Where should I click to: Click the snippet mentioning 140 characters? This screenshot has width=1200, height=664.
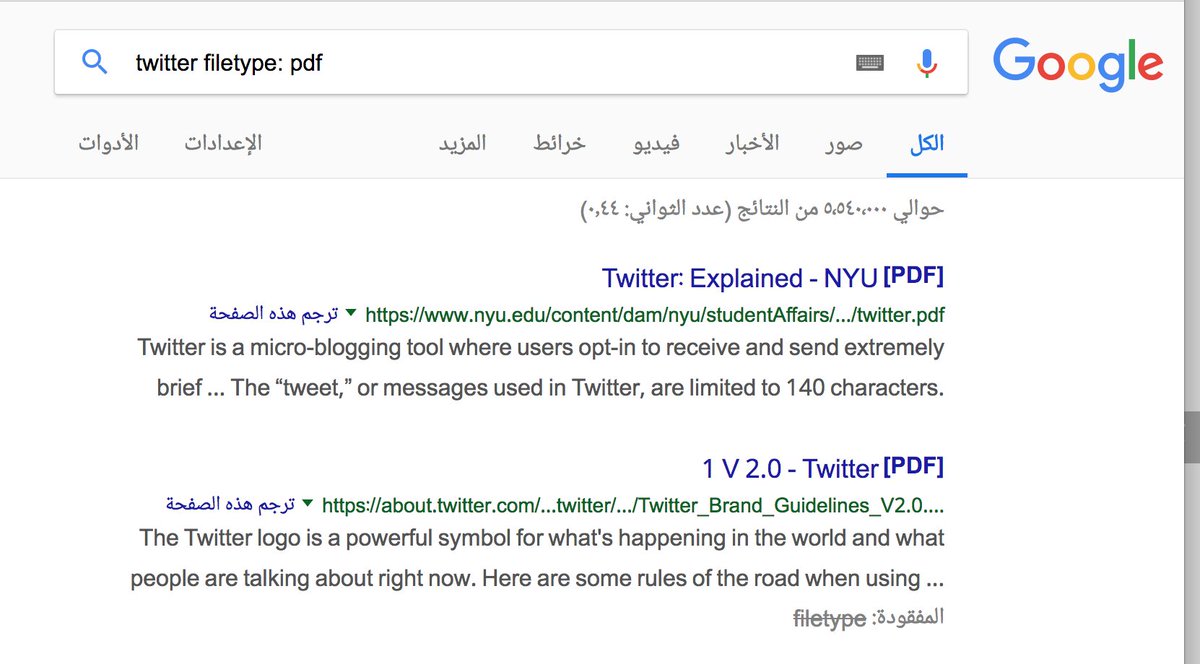tap(540, 368)
